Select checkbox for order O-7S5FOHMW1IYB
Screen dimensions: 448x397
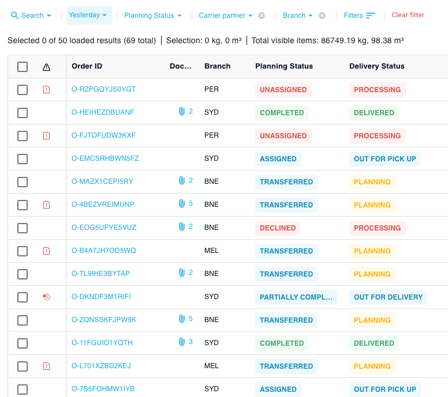tap(22, 389)
